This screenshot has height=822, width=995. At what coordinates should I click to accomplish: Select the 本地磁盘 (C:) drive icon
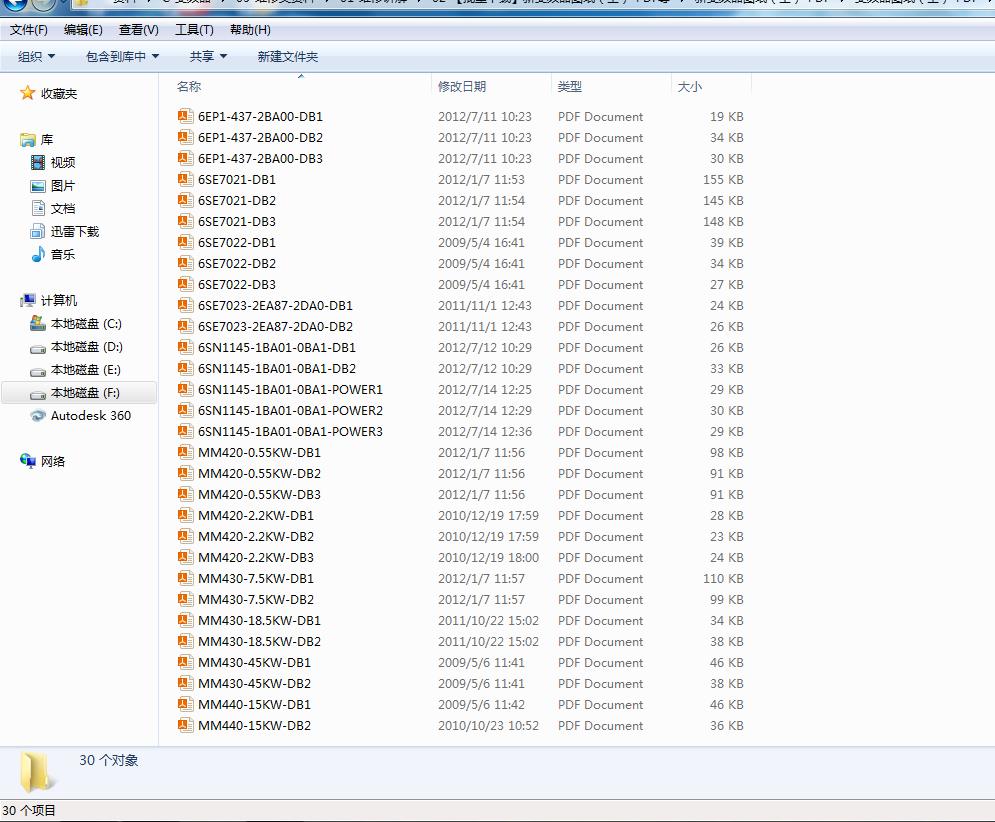tap(38, 324)
